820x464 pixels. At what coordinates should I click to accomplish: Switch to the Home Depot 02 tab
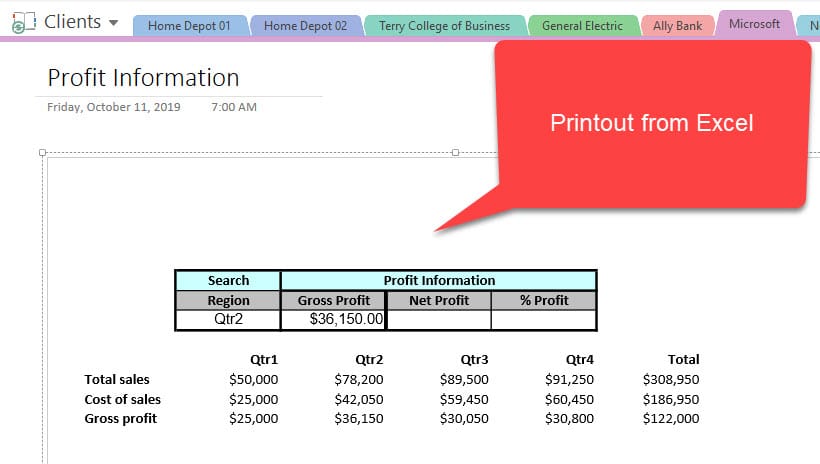[x=305, y=26]
